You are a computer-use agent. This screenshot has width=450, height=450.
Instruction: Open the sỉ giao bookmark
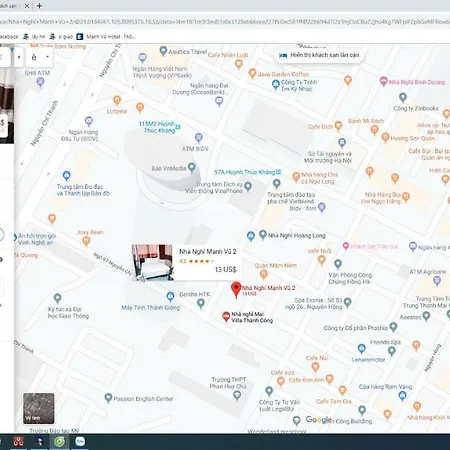pyautogui.click(x=61, y=37)
